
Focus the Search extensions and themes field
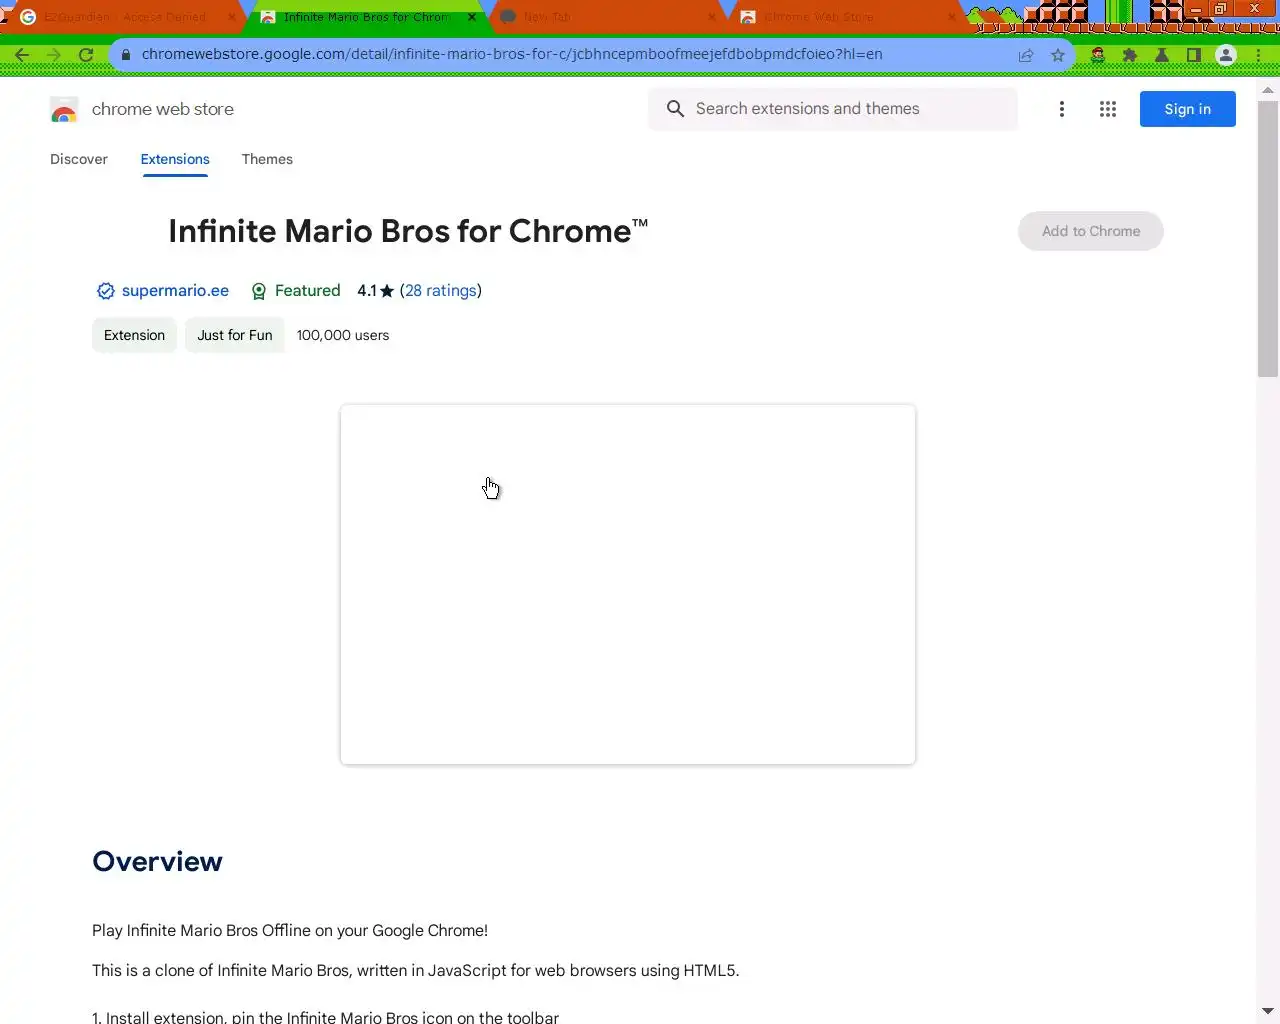(x=833, y=109)
